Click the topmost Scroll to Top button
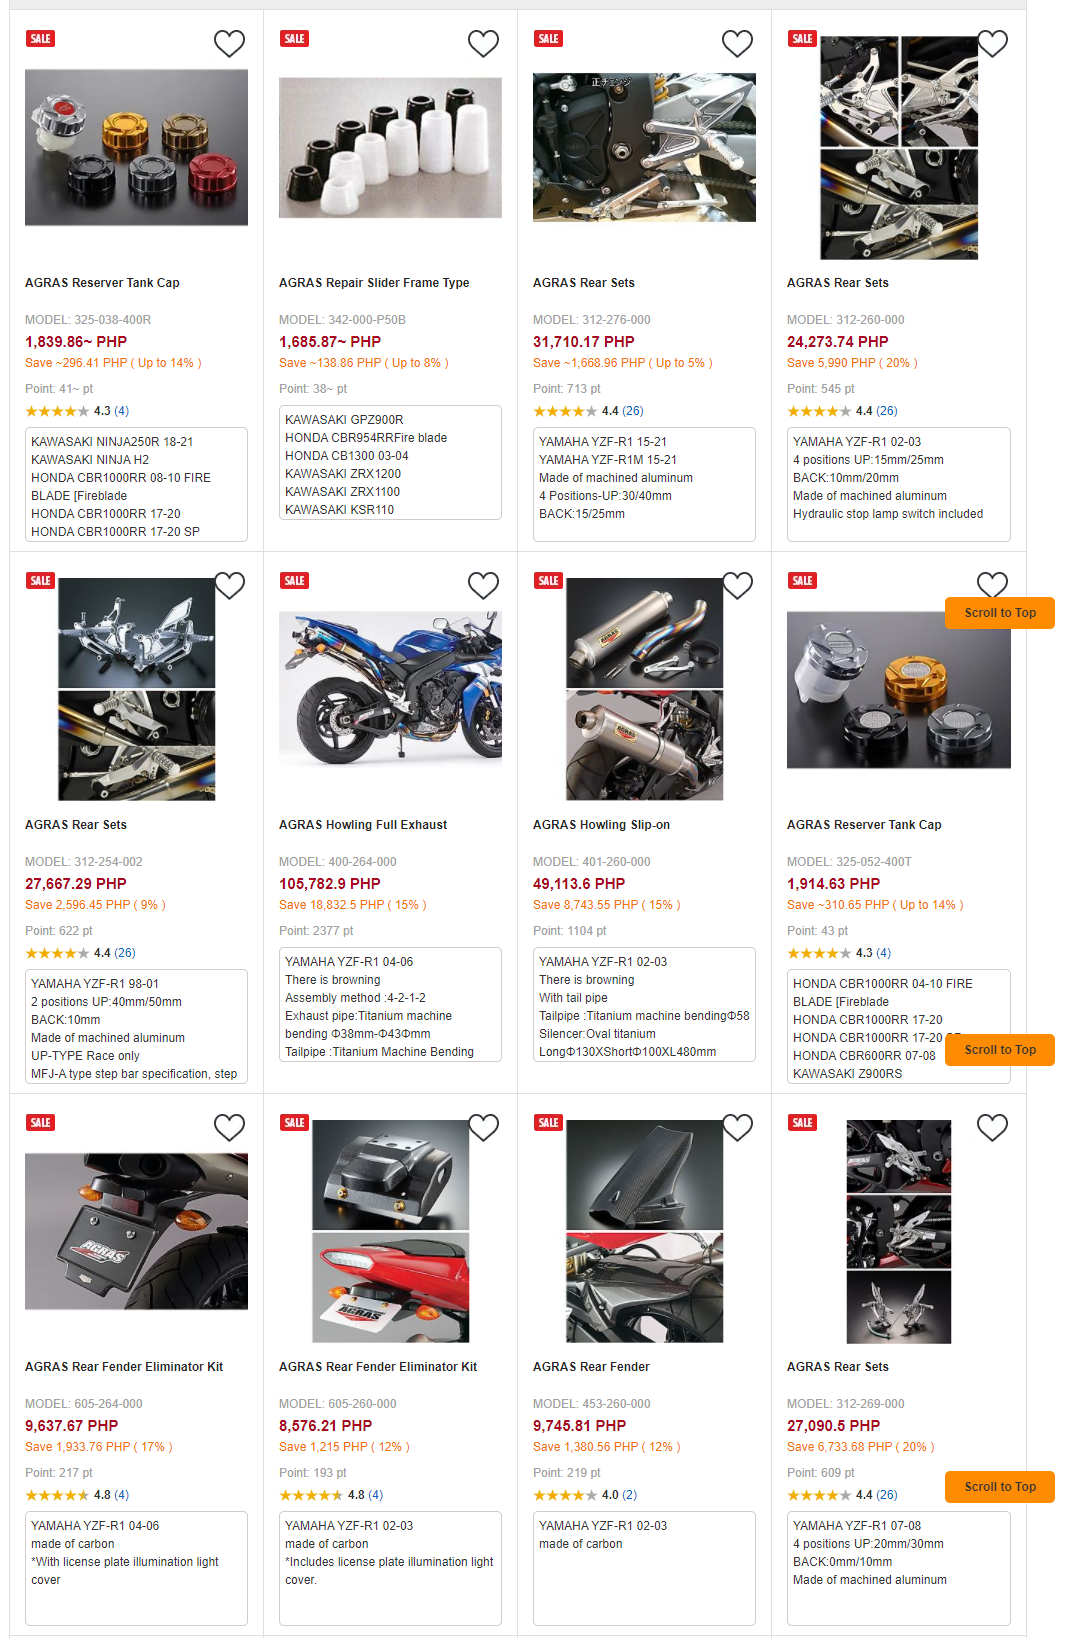Screen dimensions: 1070x1638 point(1000,613)
